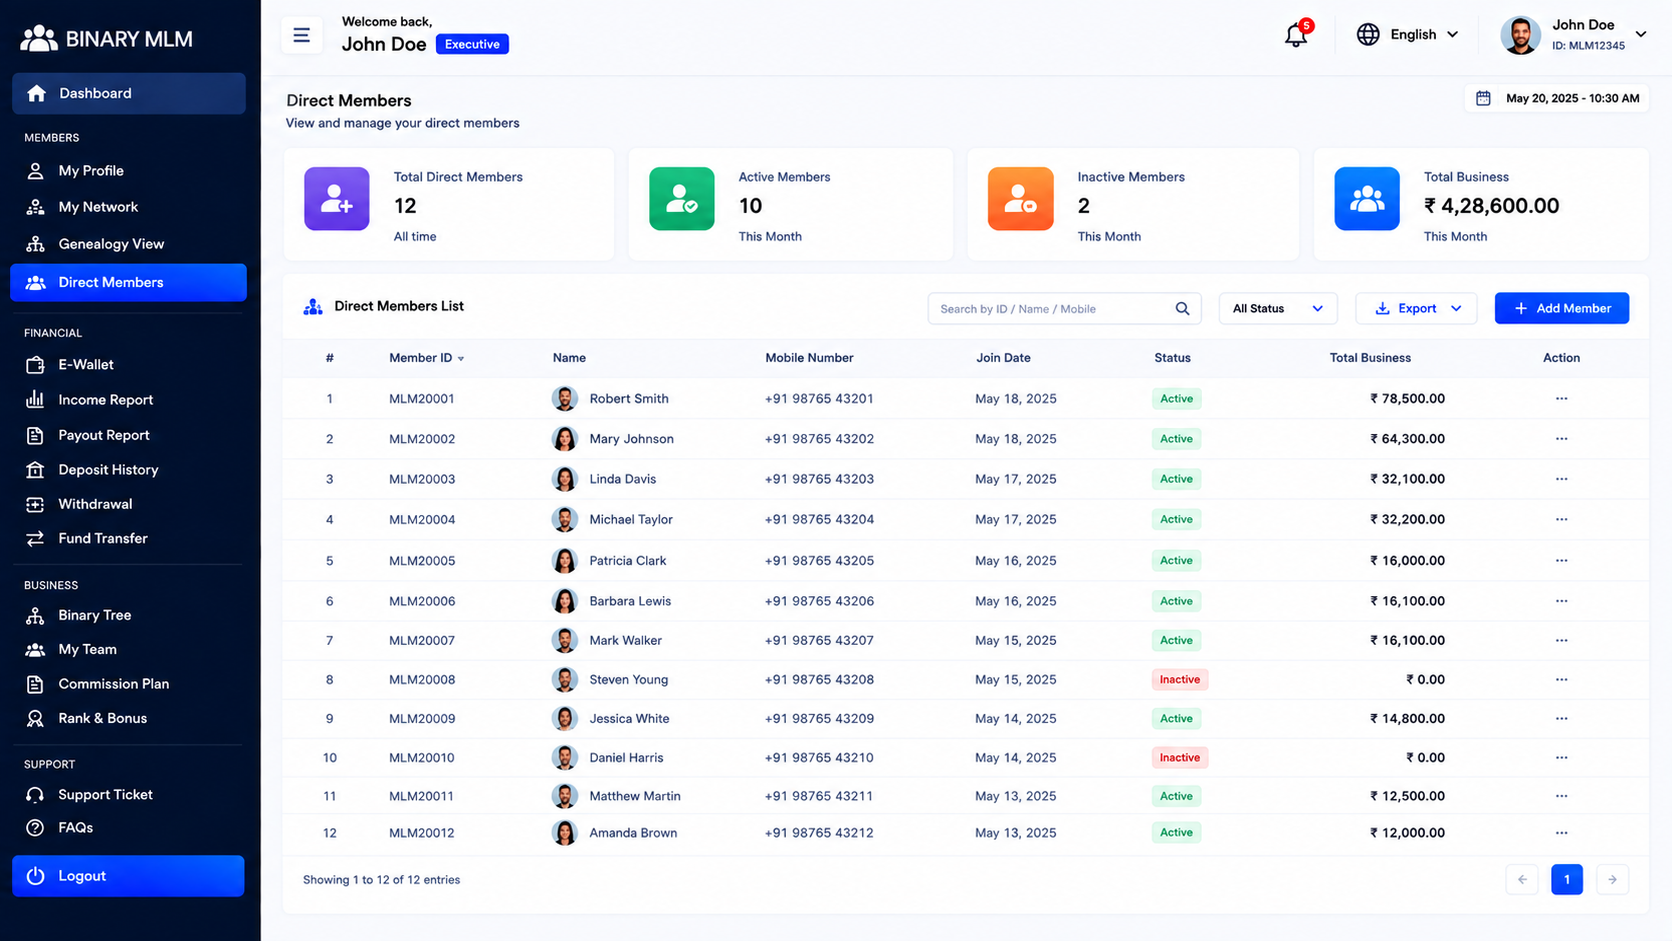The height and width of the screenshot is (941, 1672).
Task: Click the Total Direct Members purple icon
Action: coord(337,199)
